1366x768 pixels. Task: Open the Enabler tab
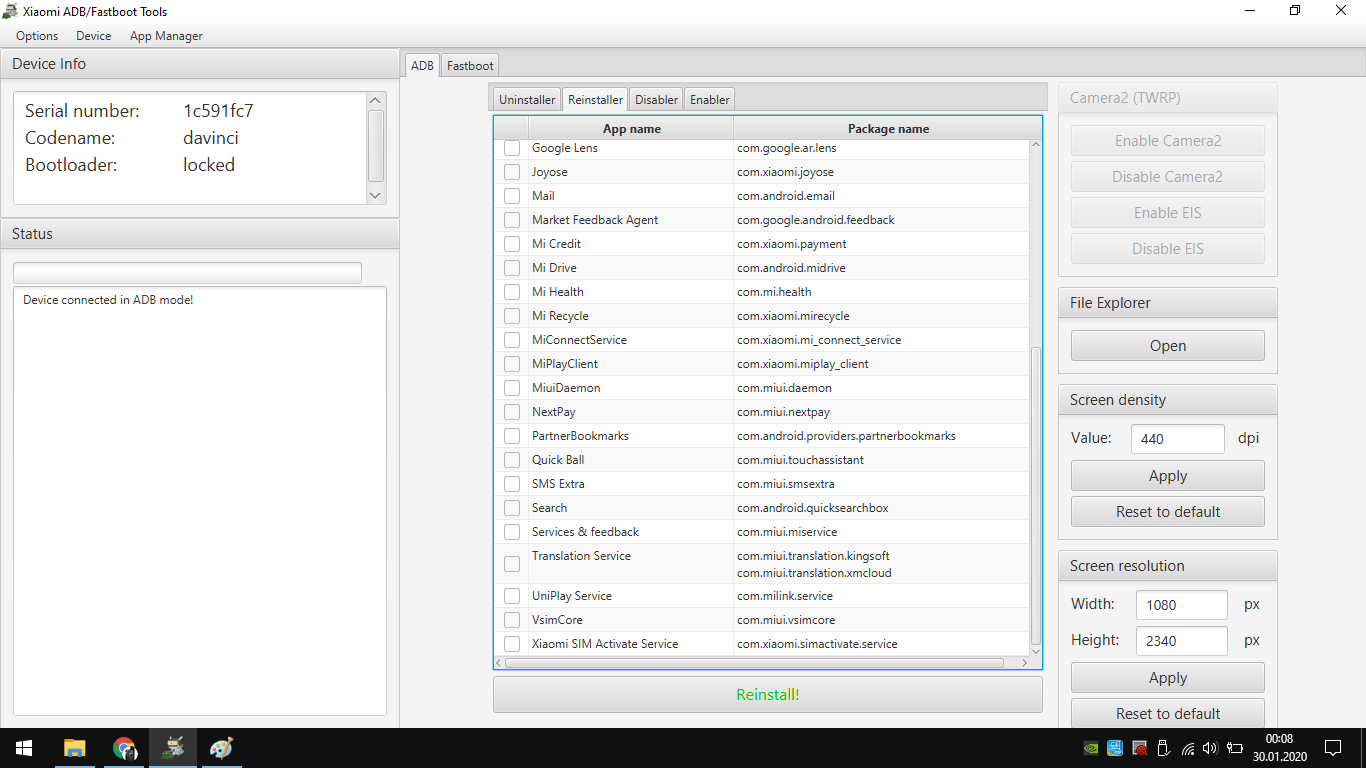coord(710,99)
